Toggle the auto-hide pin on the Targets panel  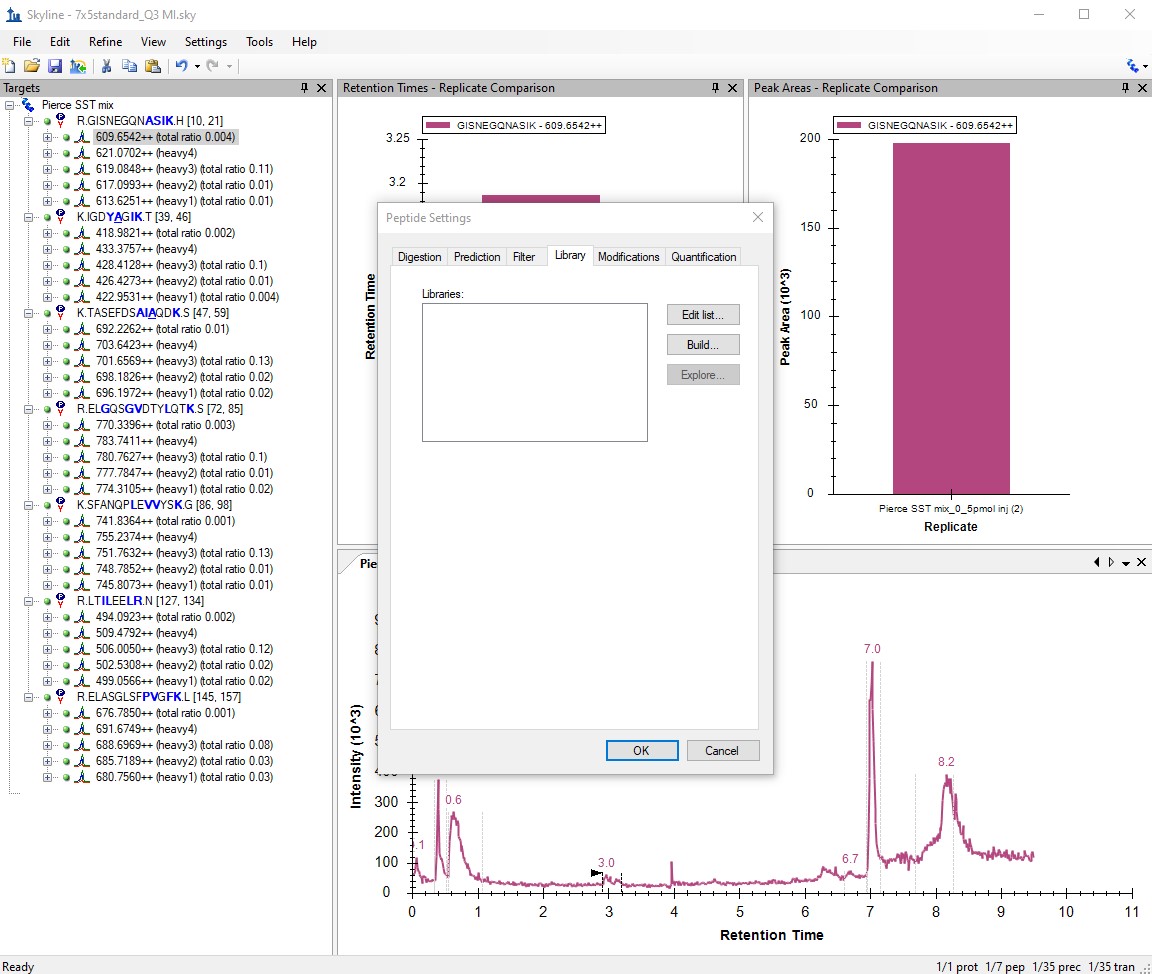[x=304, y=88]
